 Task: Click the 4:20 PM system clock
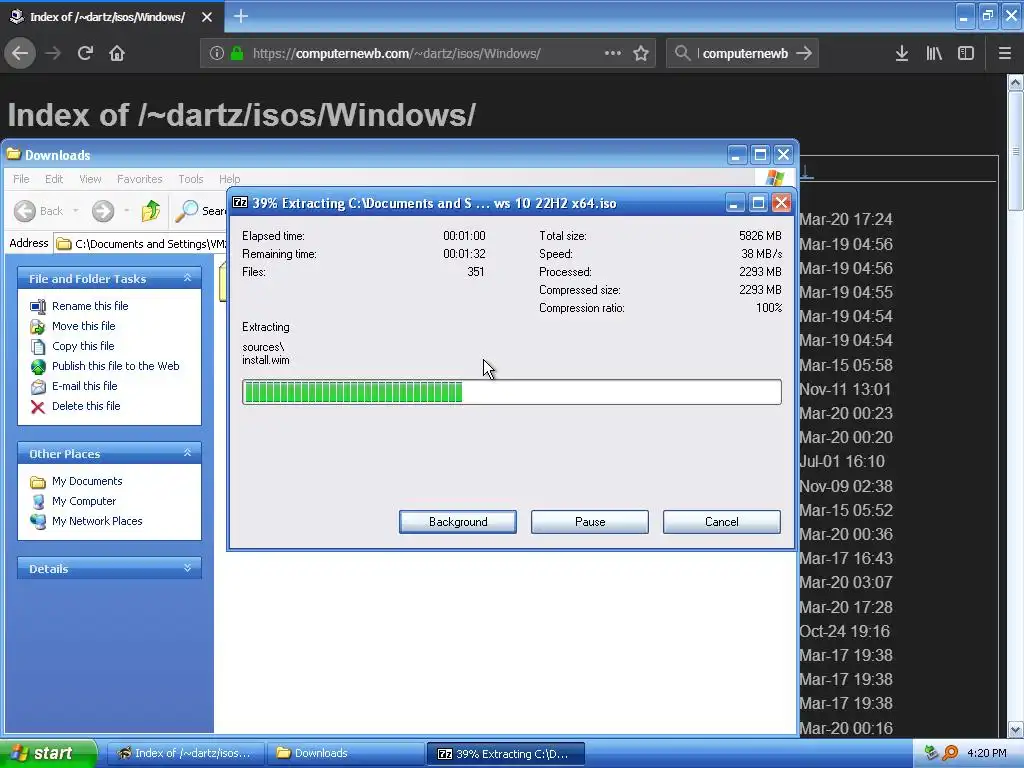coord(987,753)
